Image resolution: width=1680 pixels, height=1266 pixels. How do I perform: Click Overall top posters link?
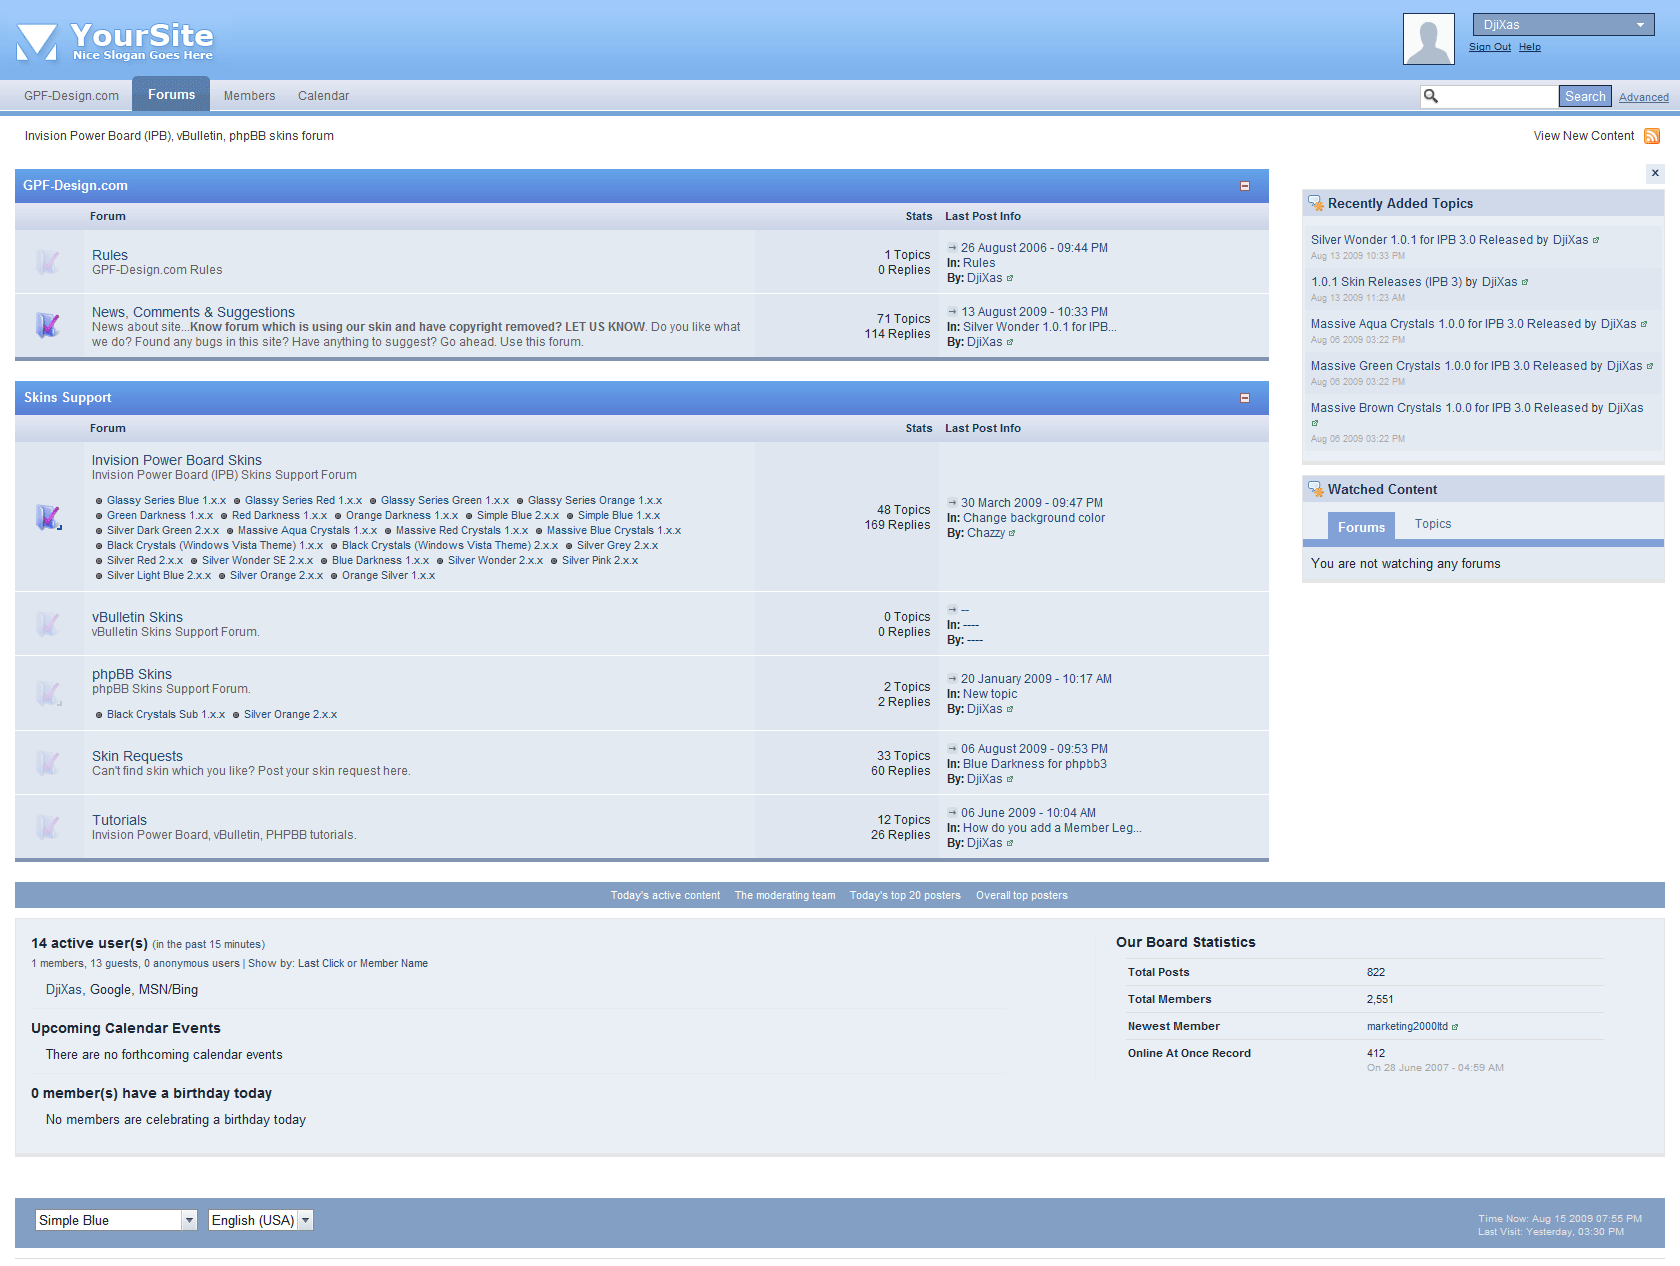click(1022, 895)
